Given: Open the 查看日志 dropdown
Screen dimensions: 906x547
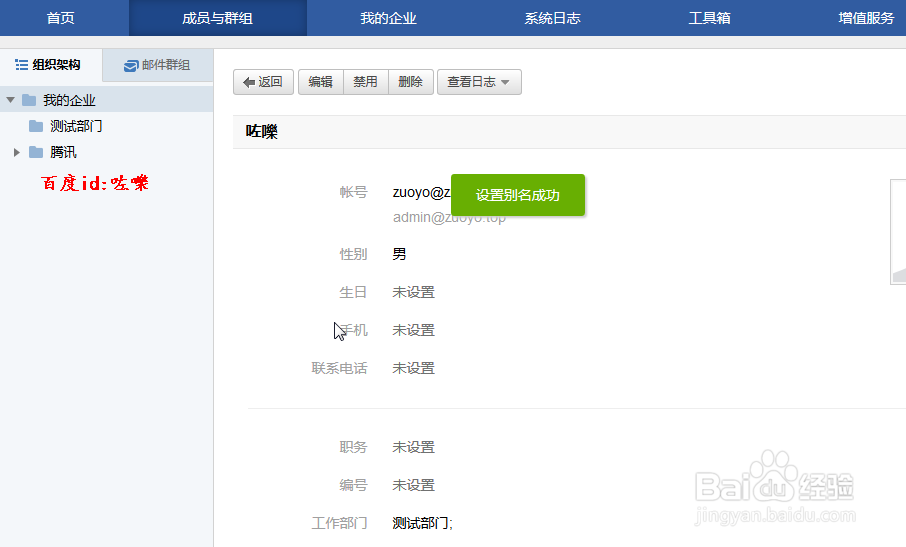Looking at the screenshot, I should pos(480,82).
